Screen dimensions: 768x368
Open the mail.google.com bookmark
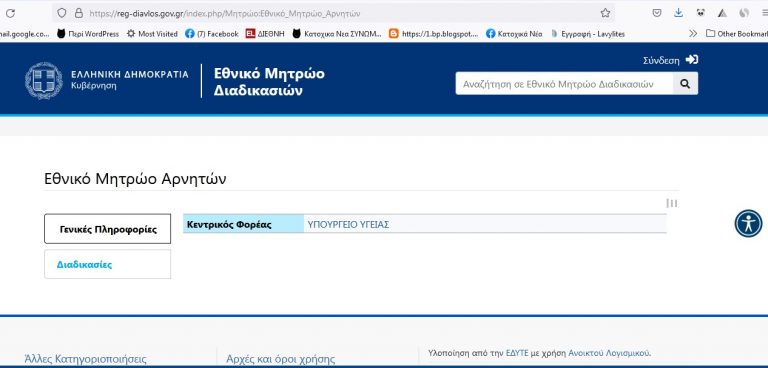tap(24, 34)
